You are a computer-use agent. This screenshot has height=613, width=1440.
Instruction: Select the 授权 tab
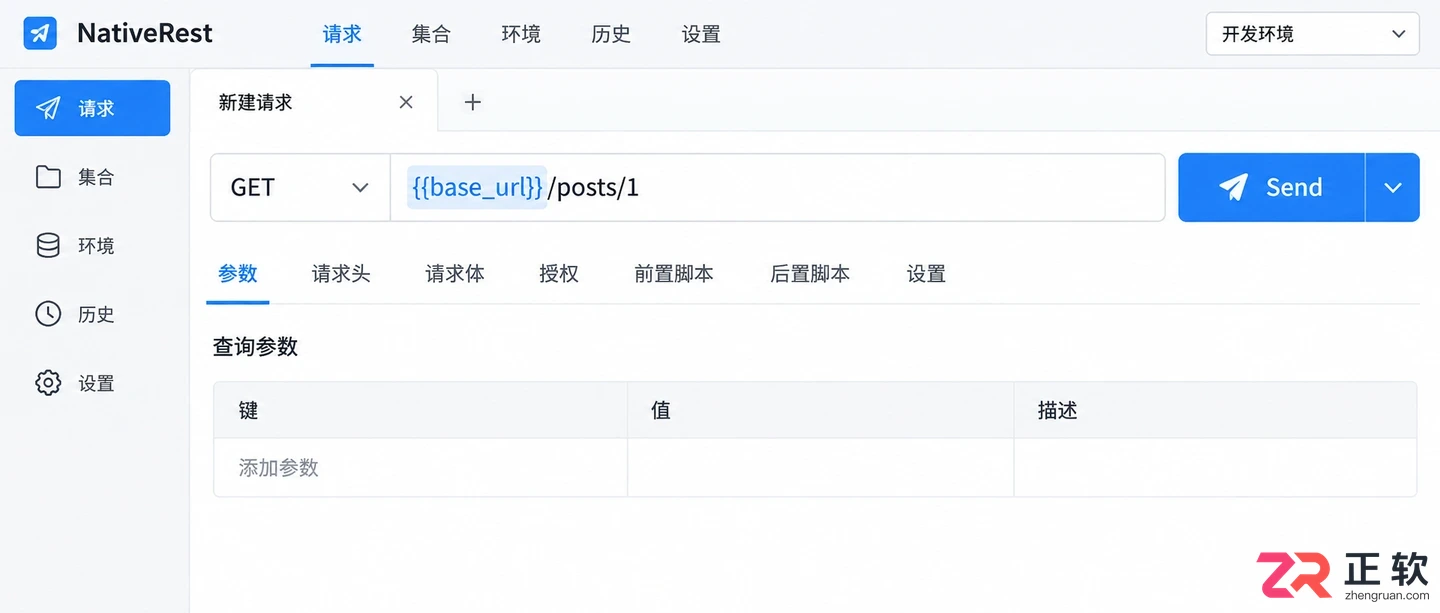coord(559,274)
